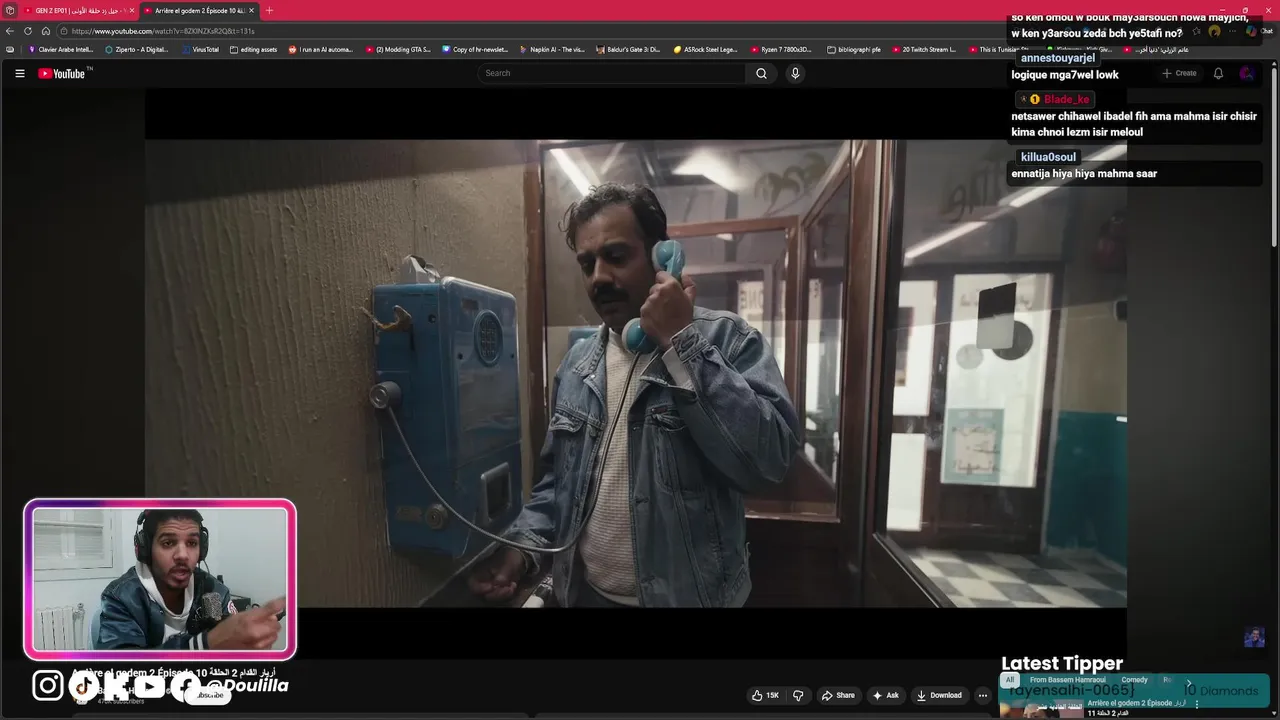Focus the browser address bar URL

click(163, 31)
